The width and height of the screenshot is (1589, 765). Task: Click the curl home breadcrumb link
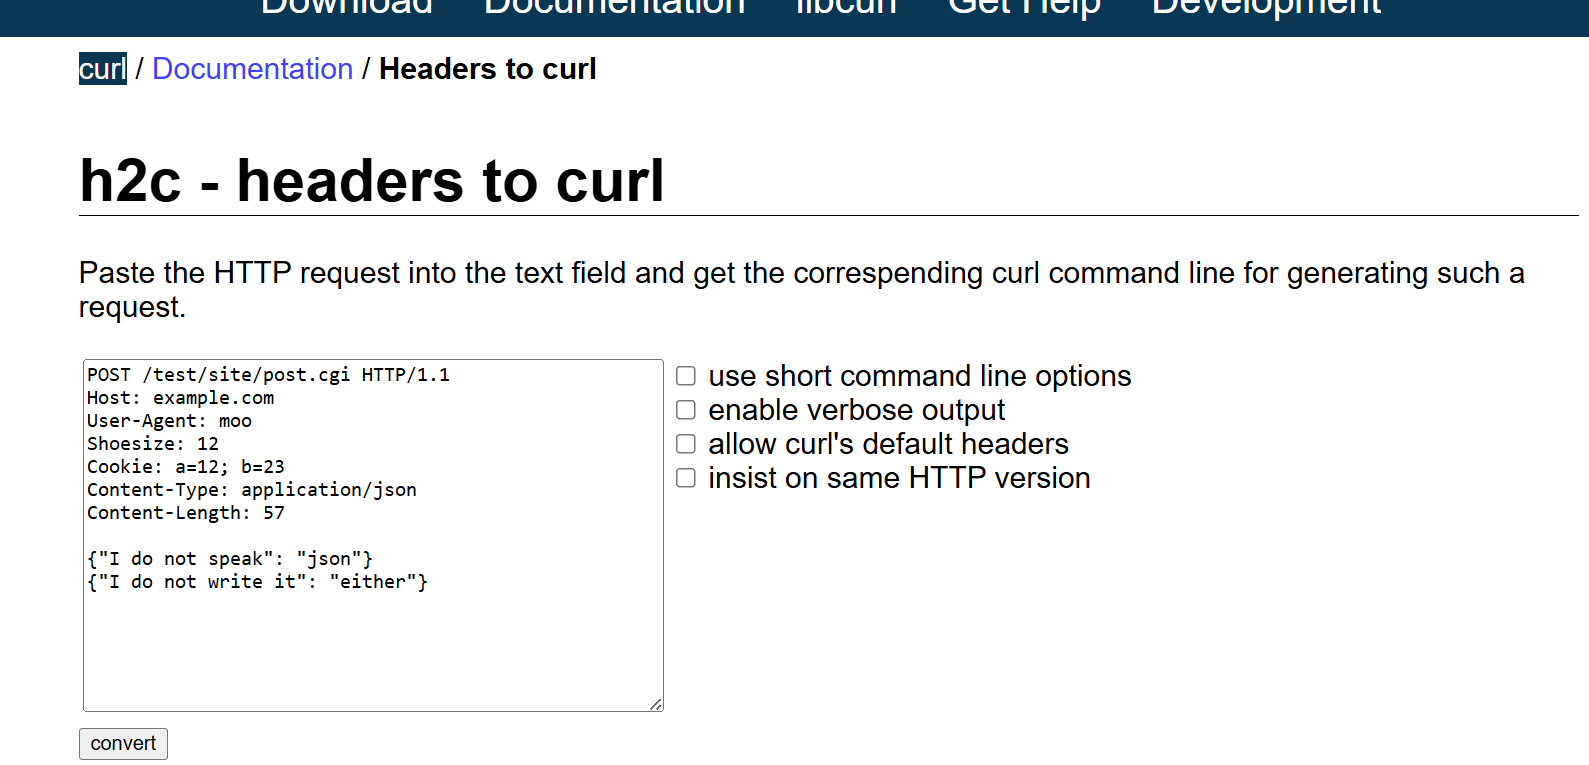click(x=102, y=69)
